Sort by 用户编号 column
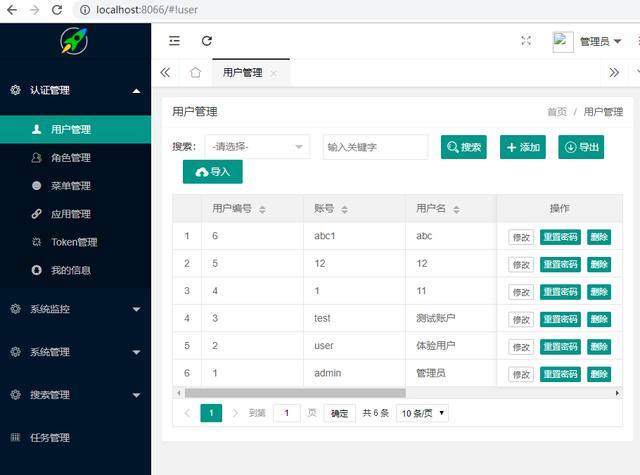The image size is (640, 475). [x=262, y=209]
